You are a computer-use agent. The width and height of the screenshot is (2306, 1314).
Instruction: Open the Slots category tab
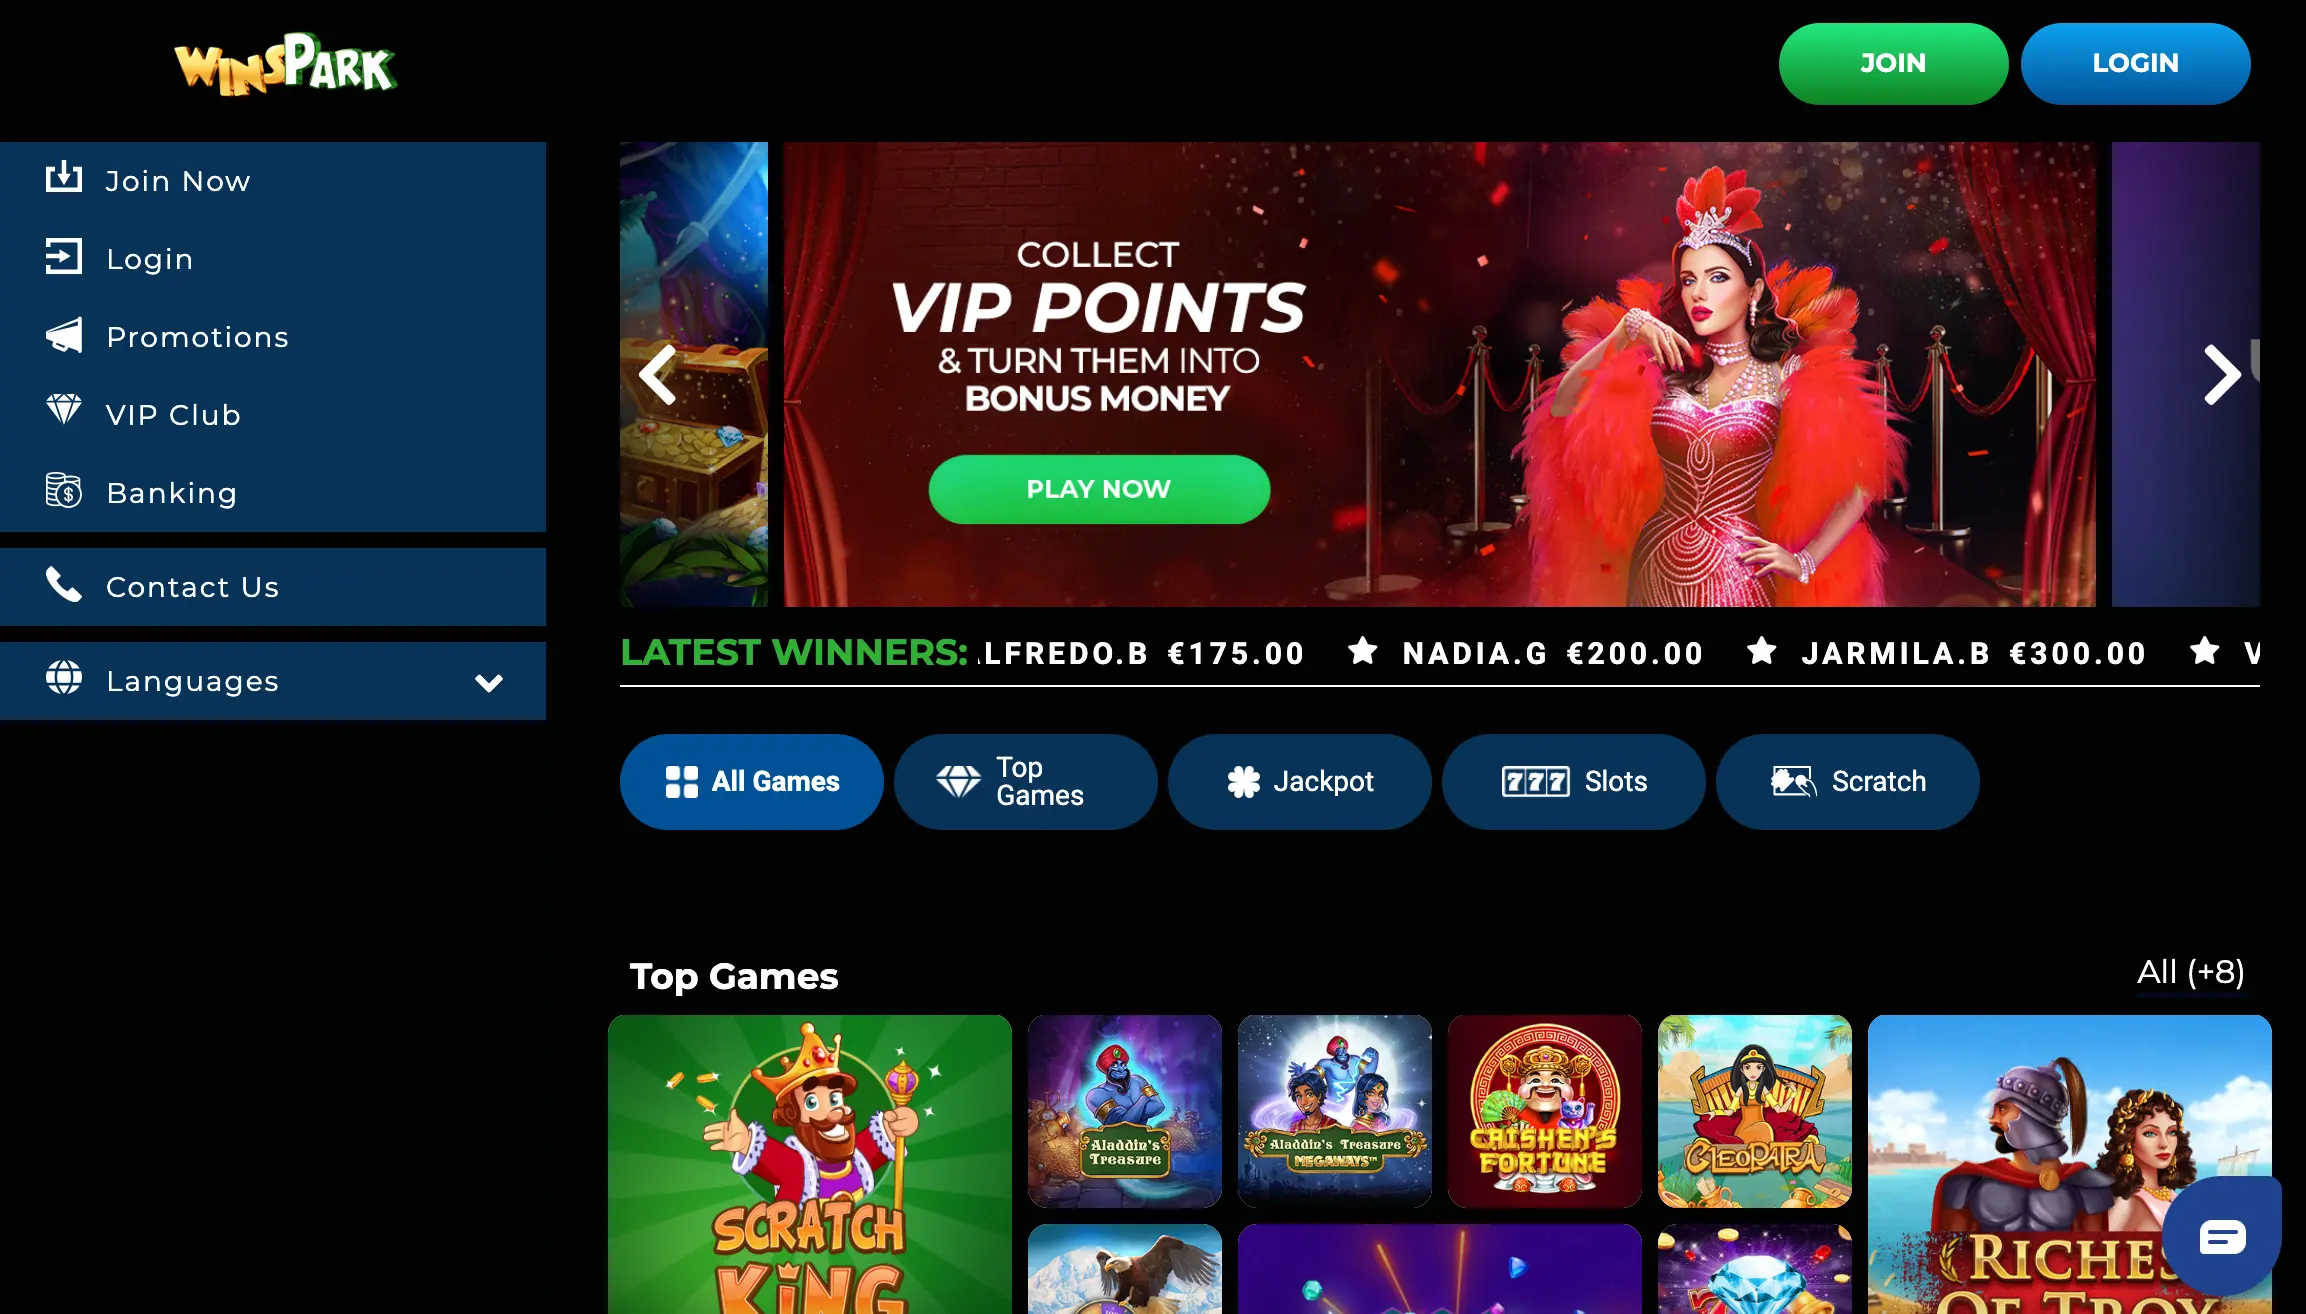1573,782
